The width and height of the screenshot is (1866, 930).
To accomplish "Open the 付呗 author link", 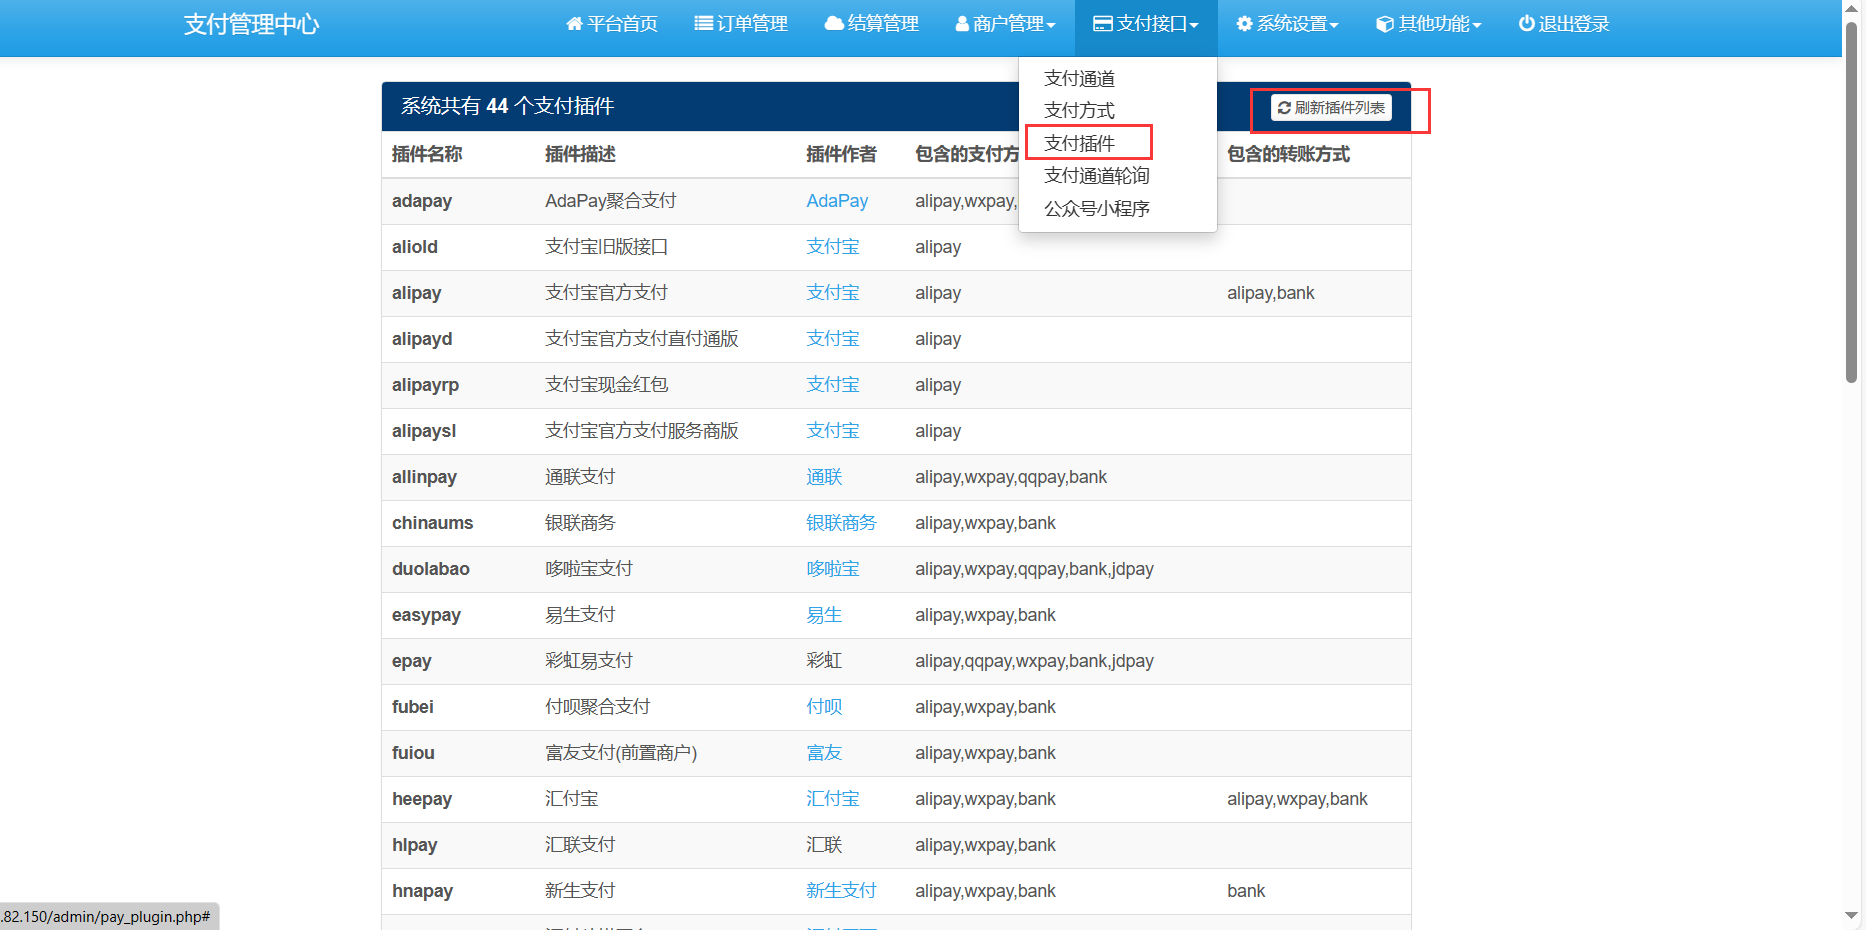I will (x=824, y=707).
